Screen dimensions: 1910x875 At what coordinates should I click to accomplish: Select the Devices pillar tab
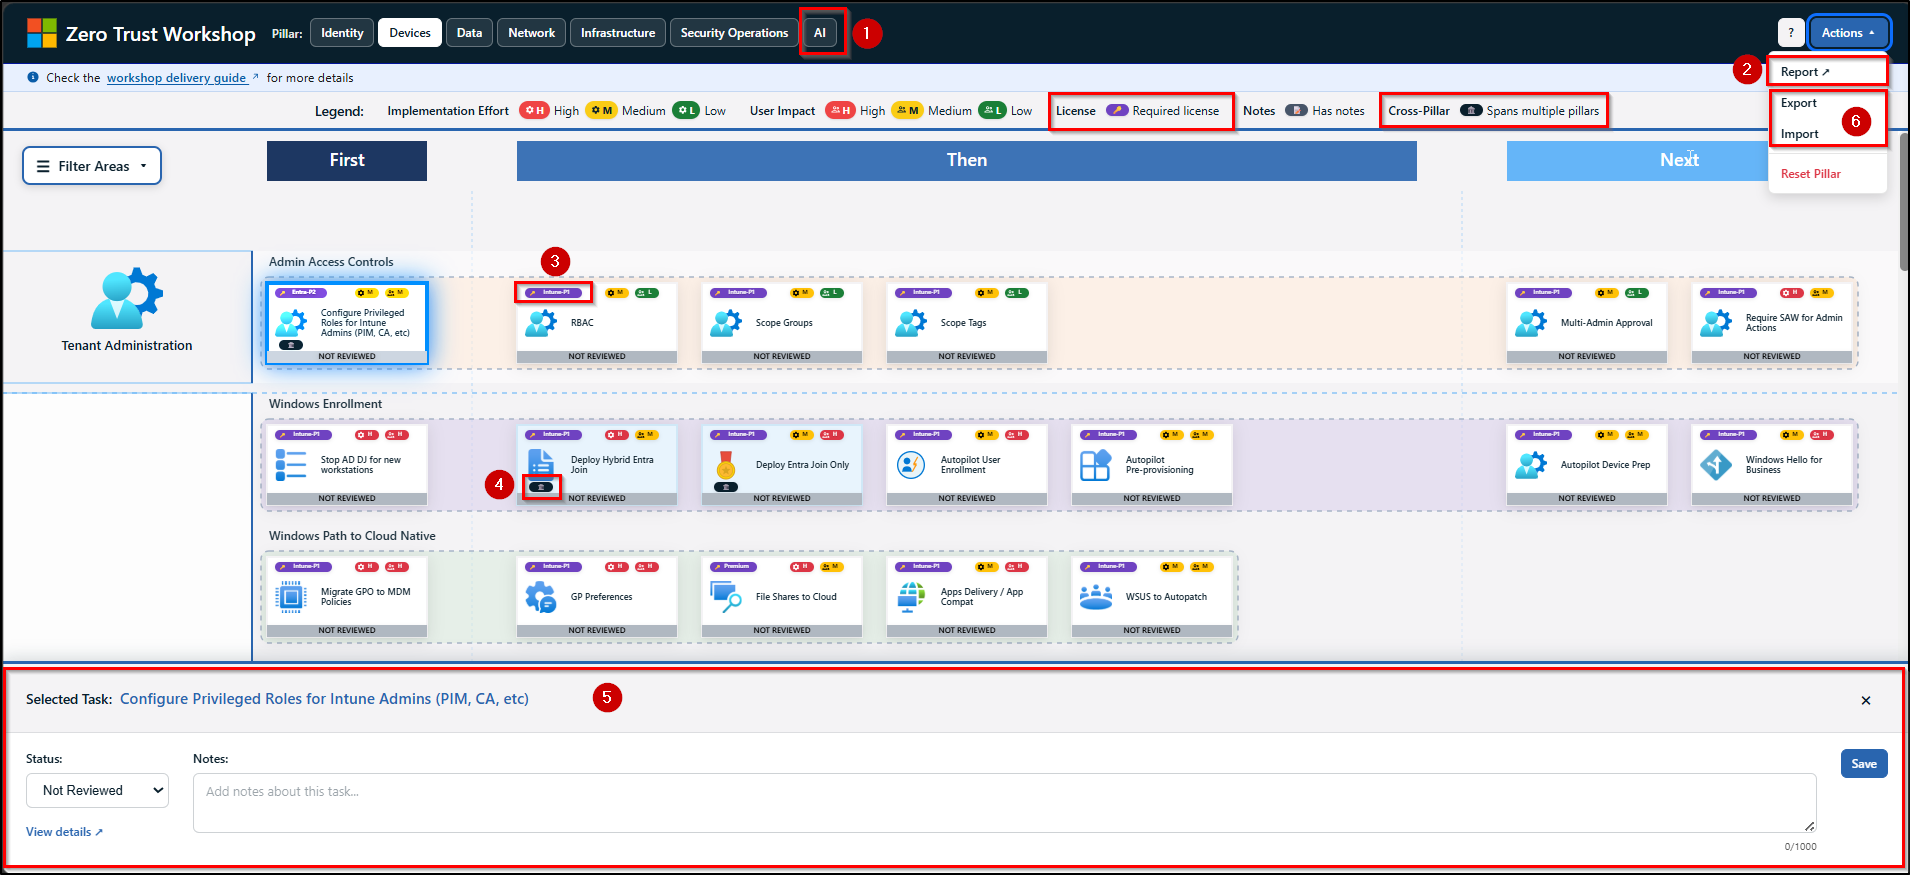tap(410, 33)
